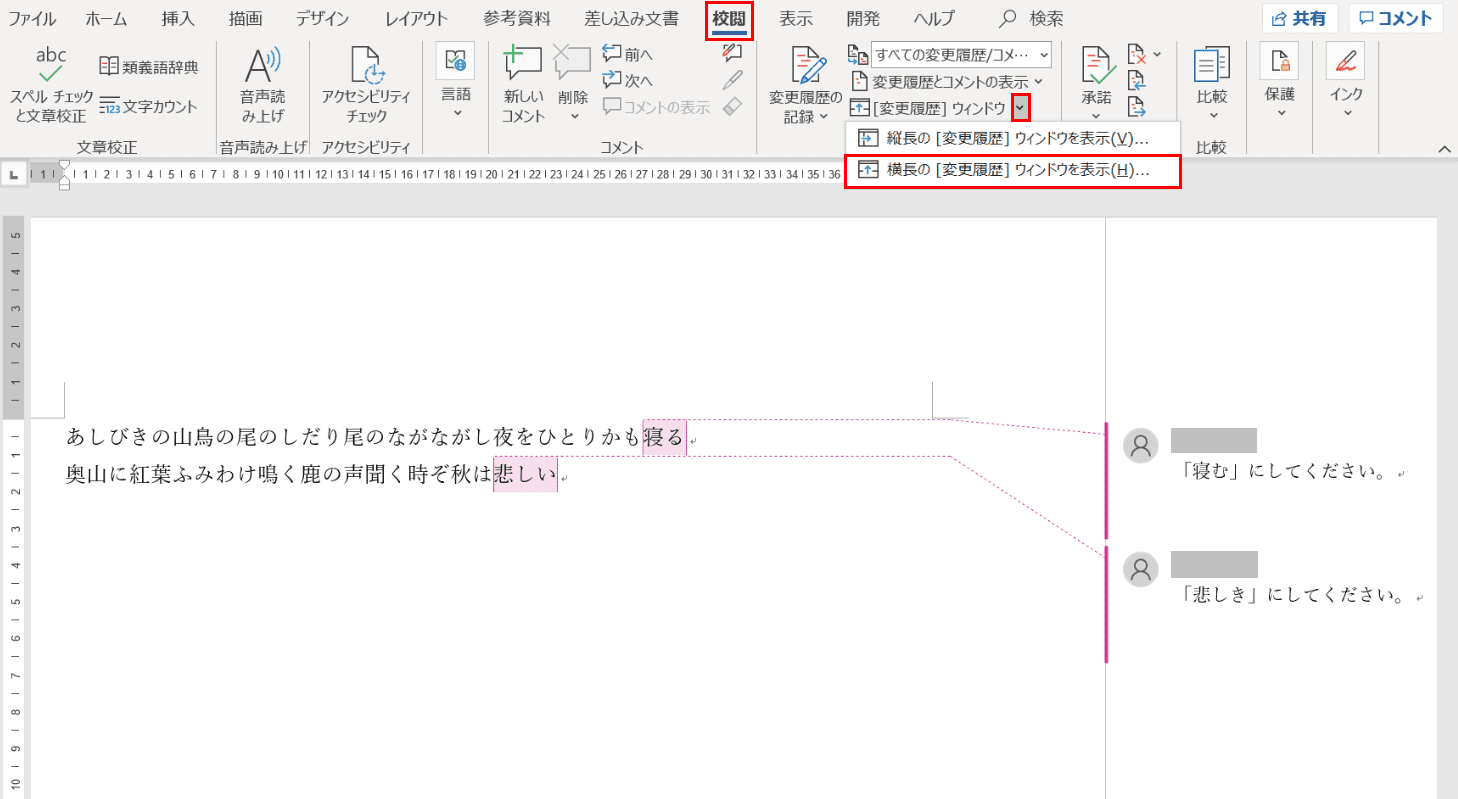Select the pen icon in comment group

pyautogui.click(x=733, y=80)
